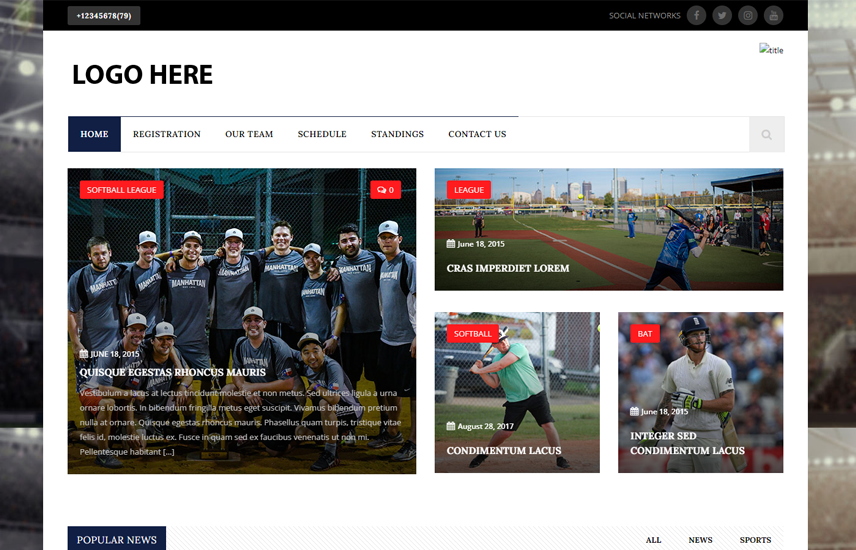Click the phone number button
Image resolution: width=856 pixels, height=550 pixels.
[x=104, y=16]
